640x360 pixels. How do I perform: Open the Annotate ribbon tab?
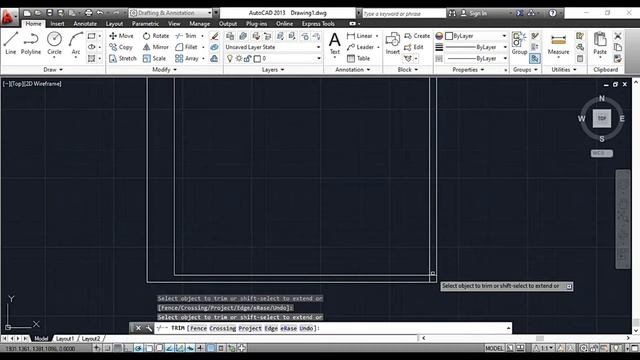pyautogui.click(x=85, y=24)
